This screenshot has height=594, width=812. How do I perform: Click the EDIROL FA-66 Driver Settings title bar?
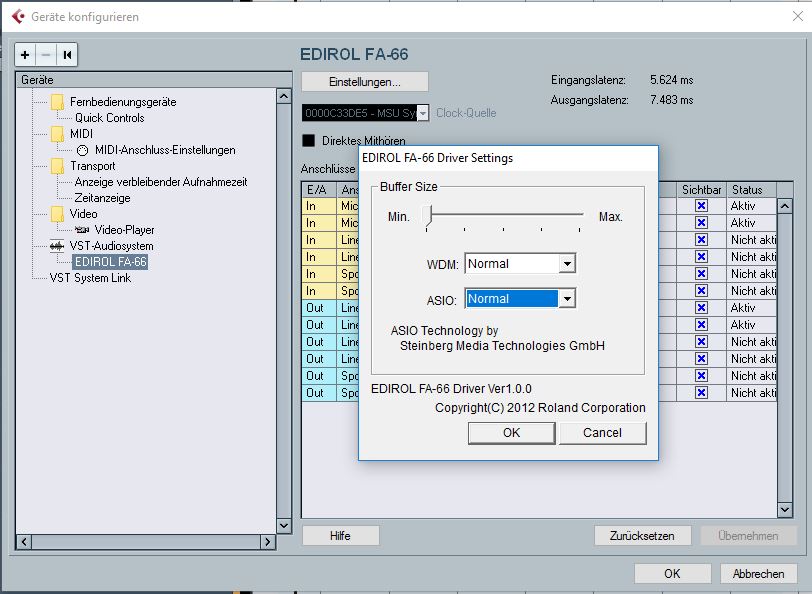pyautogui.click(x=509, y=158)
